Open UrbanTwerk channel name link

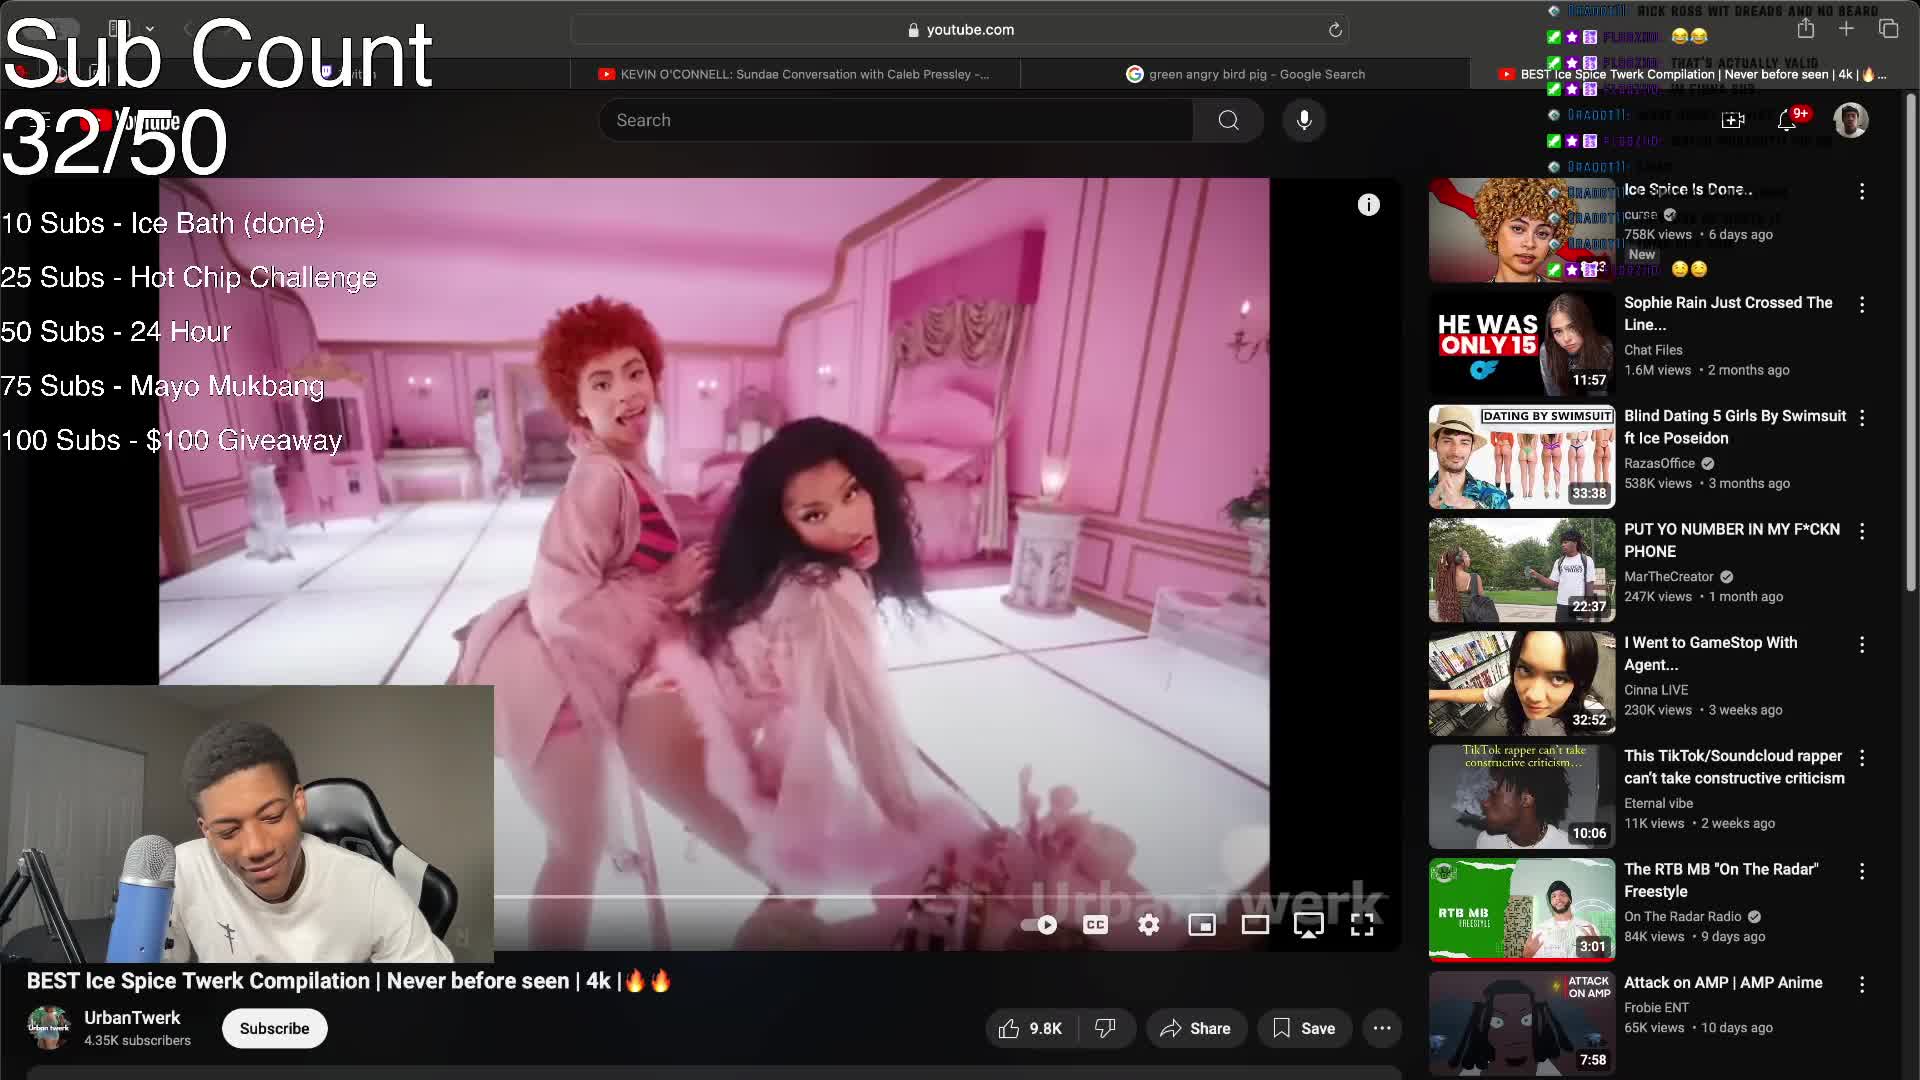tap(132, 1017)
